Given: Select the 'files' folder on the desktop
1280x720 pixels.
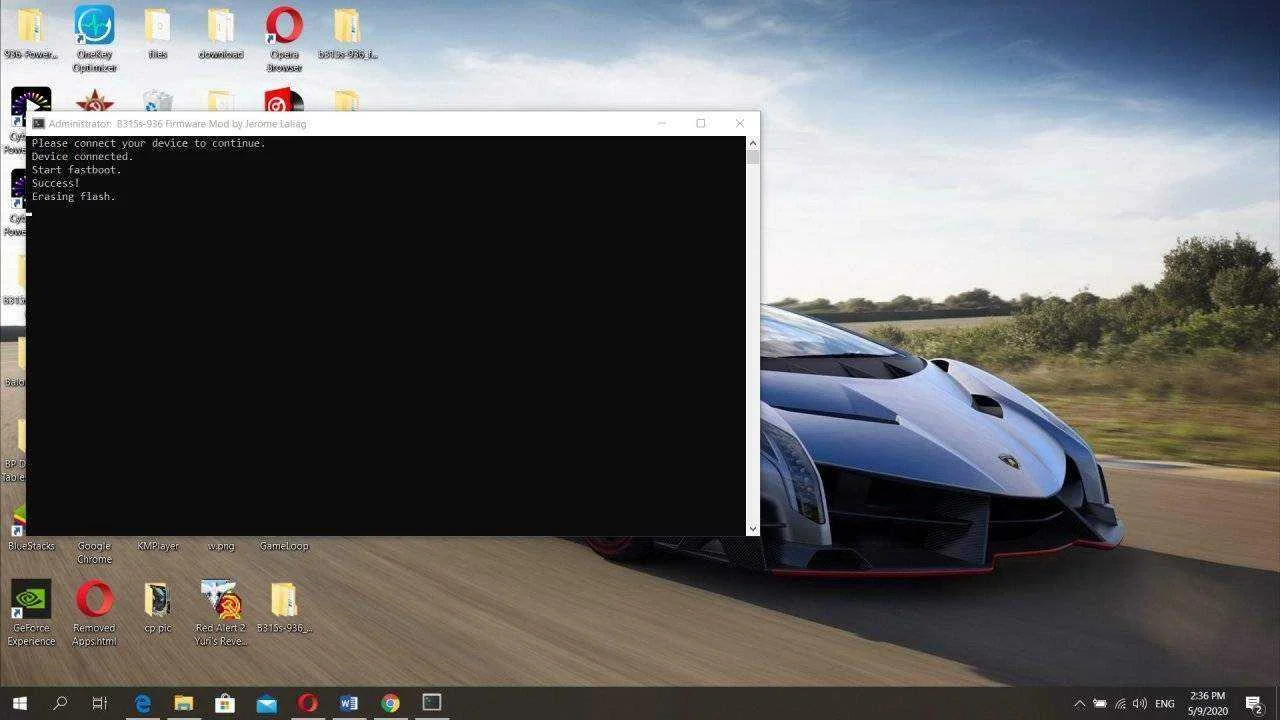Looking at the screenshot, I should [157, 34].
